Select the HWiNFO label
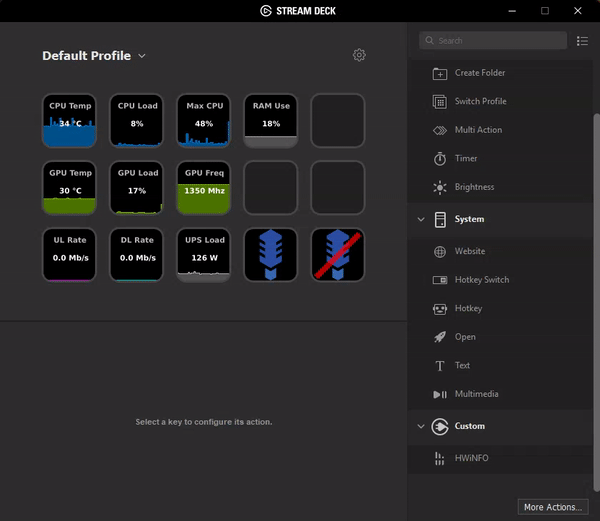This screenshot has width=600, height=521. click(x=471, y=458)
